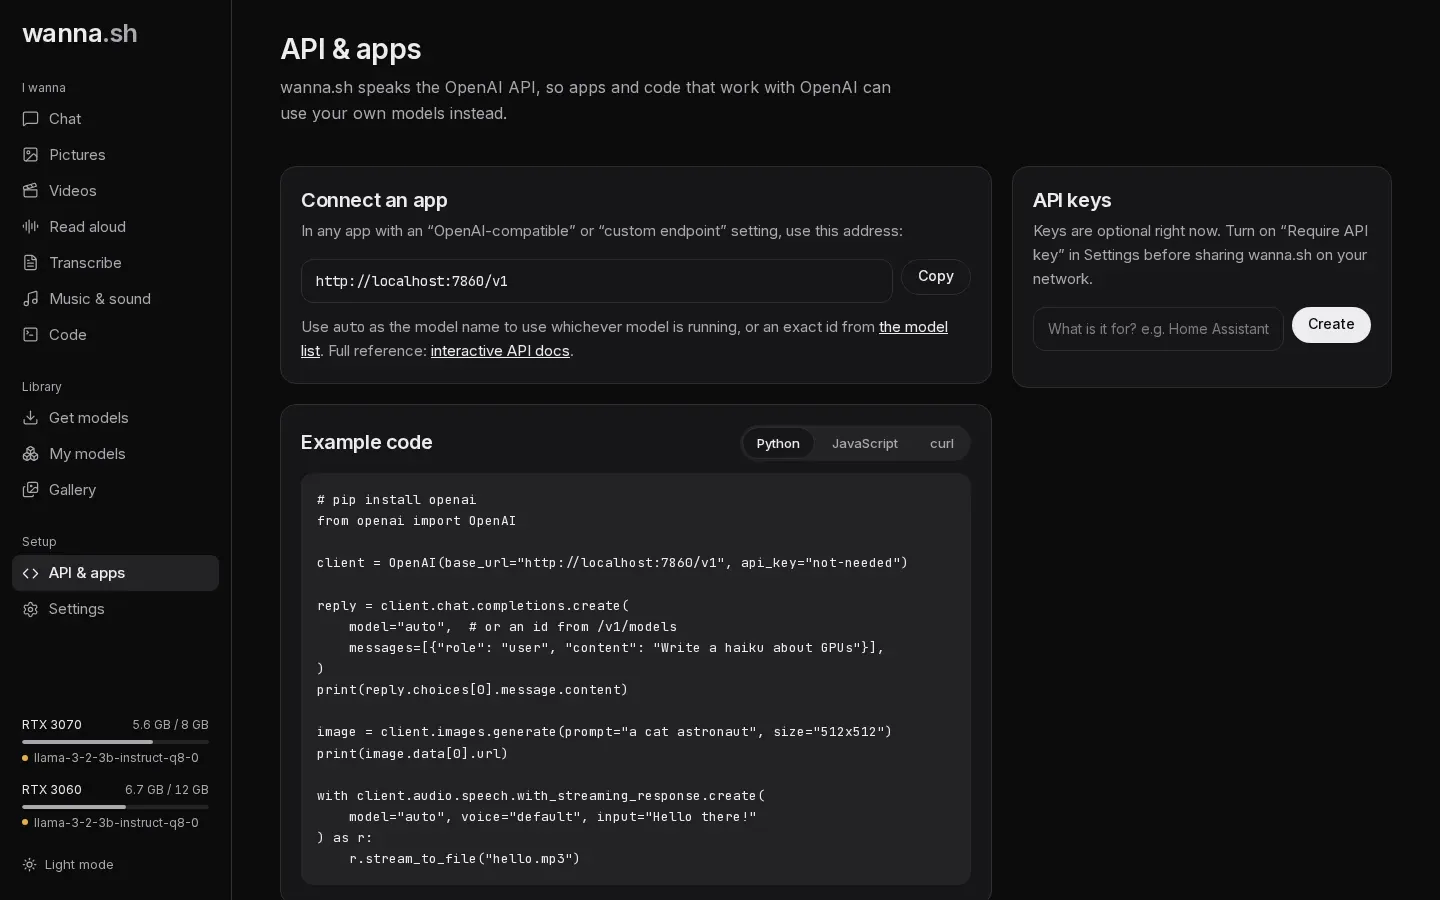The image size is (1440, 900).
Task: Go to the wanna.sh home logo
Action: point(80,33)
